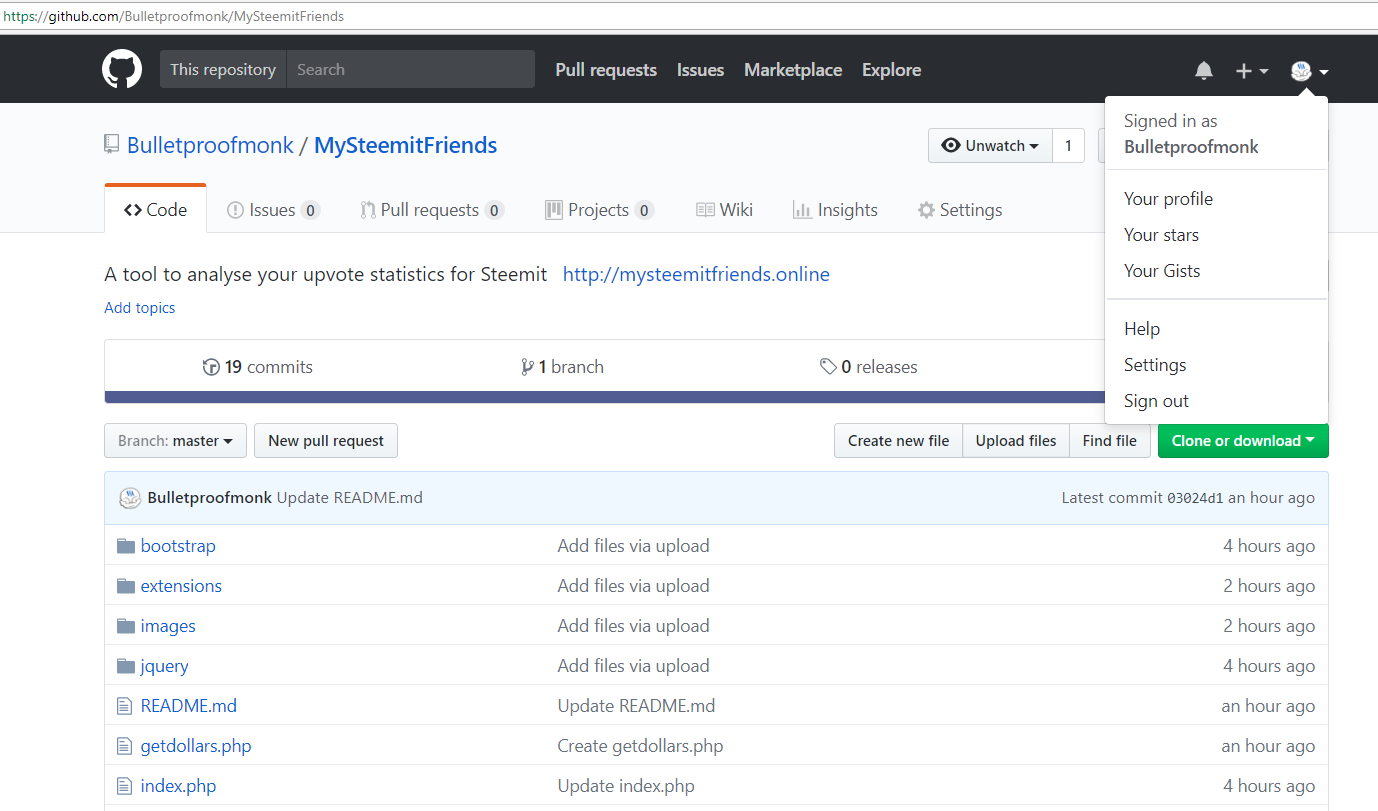Click the Insights tab graph icon
This screenshot has width=1378, height=811.
tap(801, 210)
